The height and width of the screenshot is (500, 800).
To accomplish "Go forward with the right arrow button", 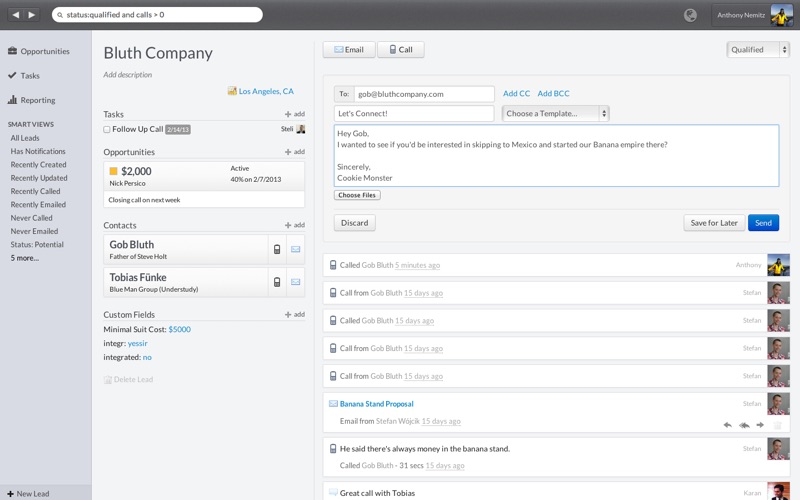I will [32, 15].
